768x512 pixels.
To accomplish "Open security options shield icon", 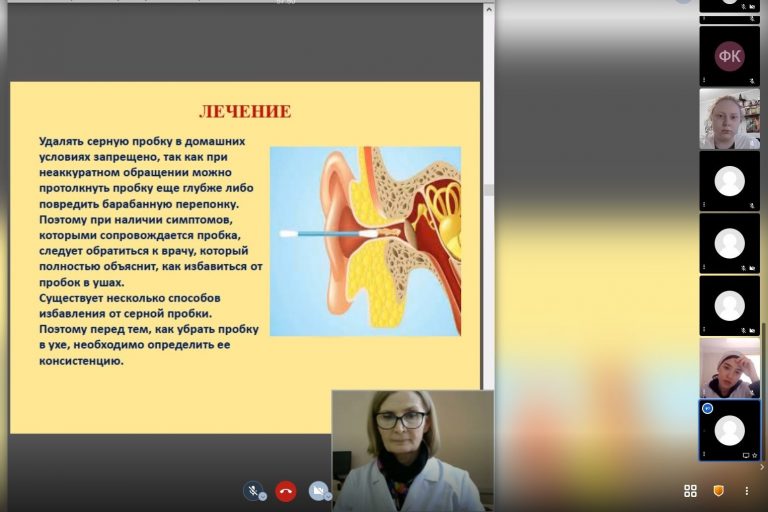I will 719,490.
